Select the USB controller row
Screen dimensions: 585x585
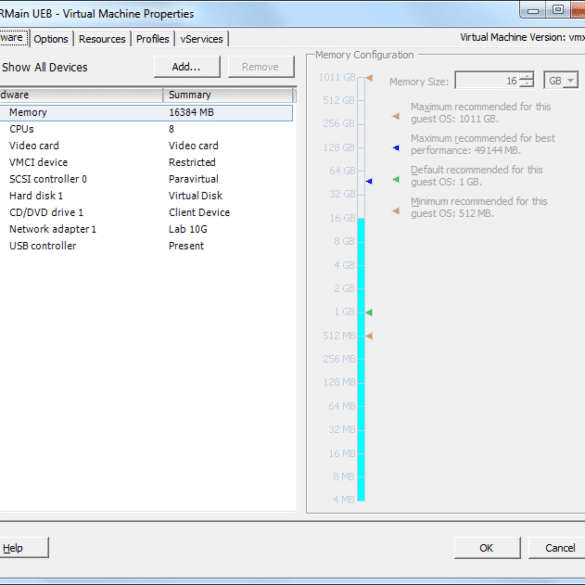[146, 246]
